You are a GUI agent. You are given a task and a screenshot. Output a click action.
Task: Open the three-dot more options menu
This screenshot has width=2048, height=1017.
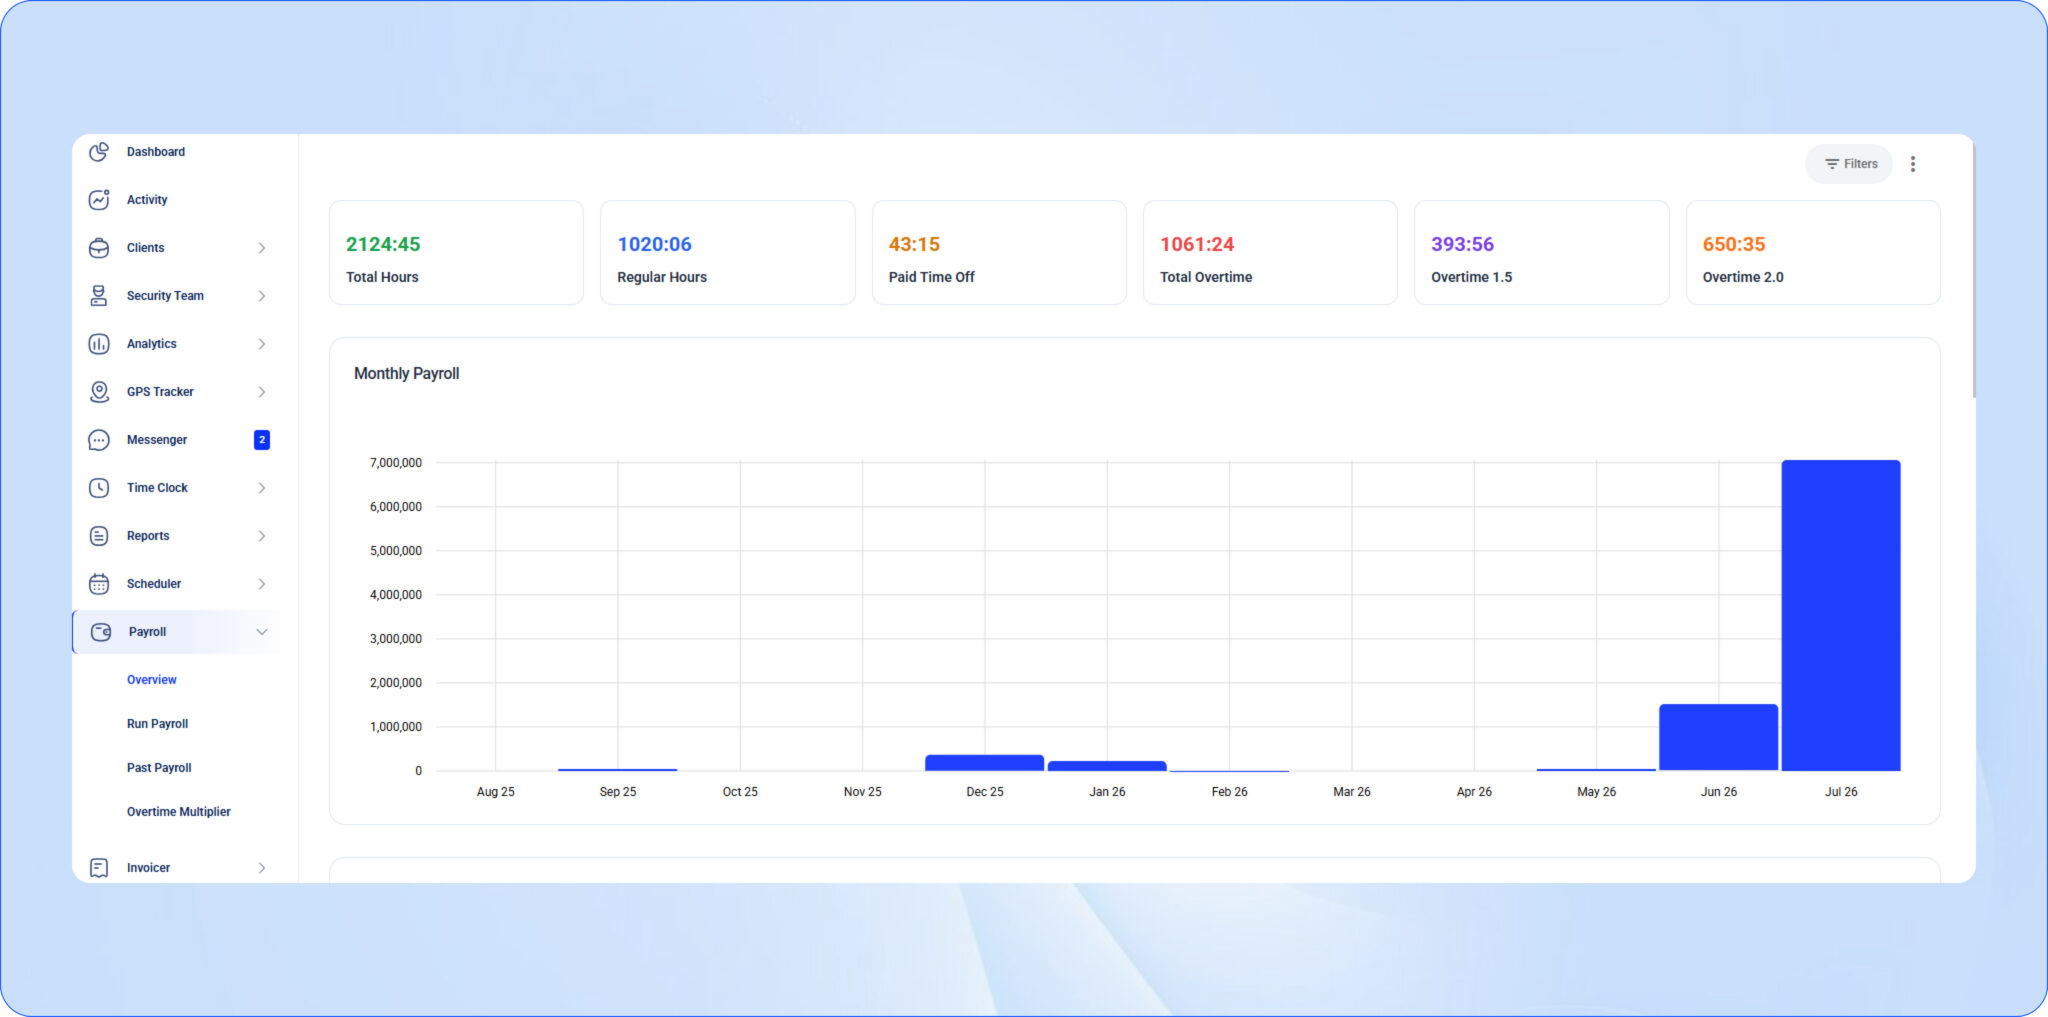point(1913,164)
